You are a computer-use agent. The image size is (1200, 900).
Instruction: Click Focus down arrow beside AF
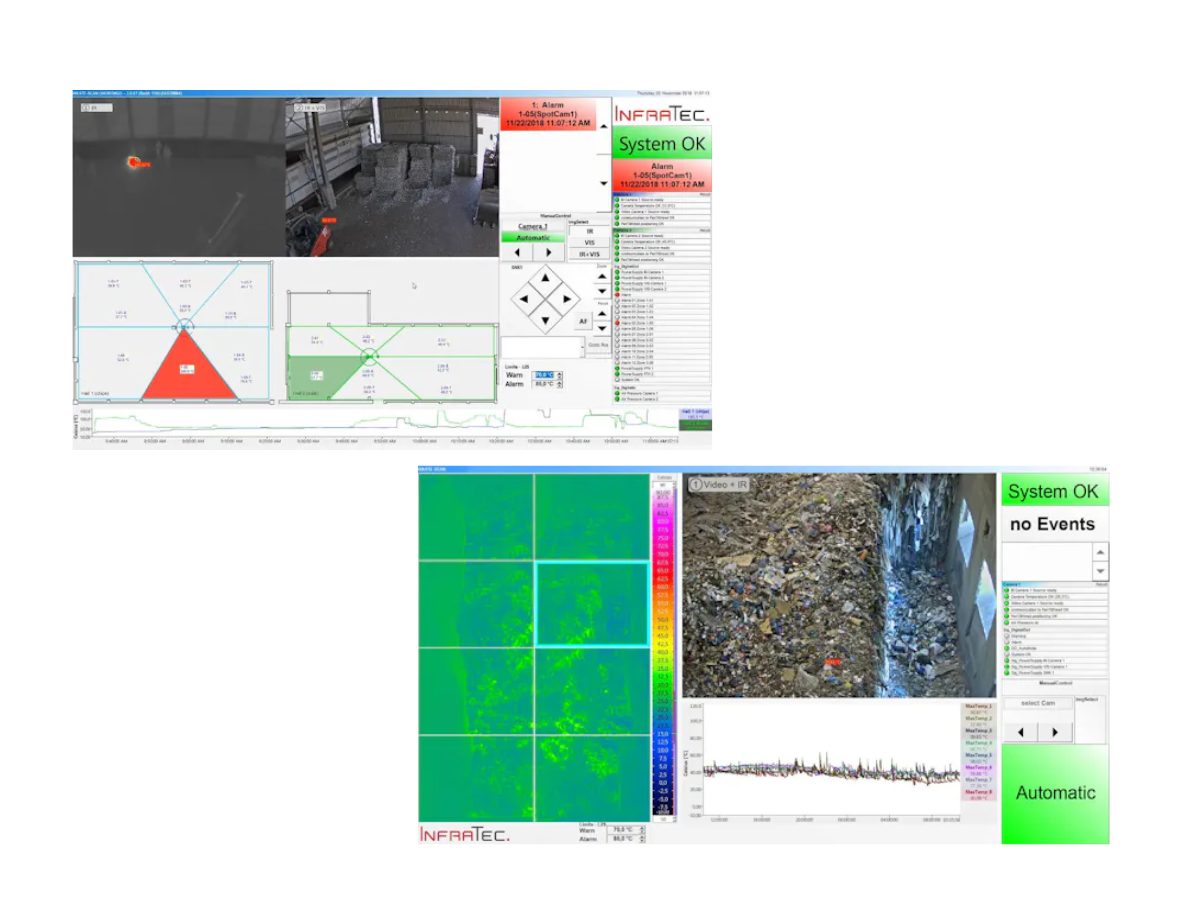(602, 328)
